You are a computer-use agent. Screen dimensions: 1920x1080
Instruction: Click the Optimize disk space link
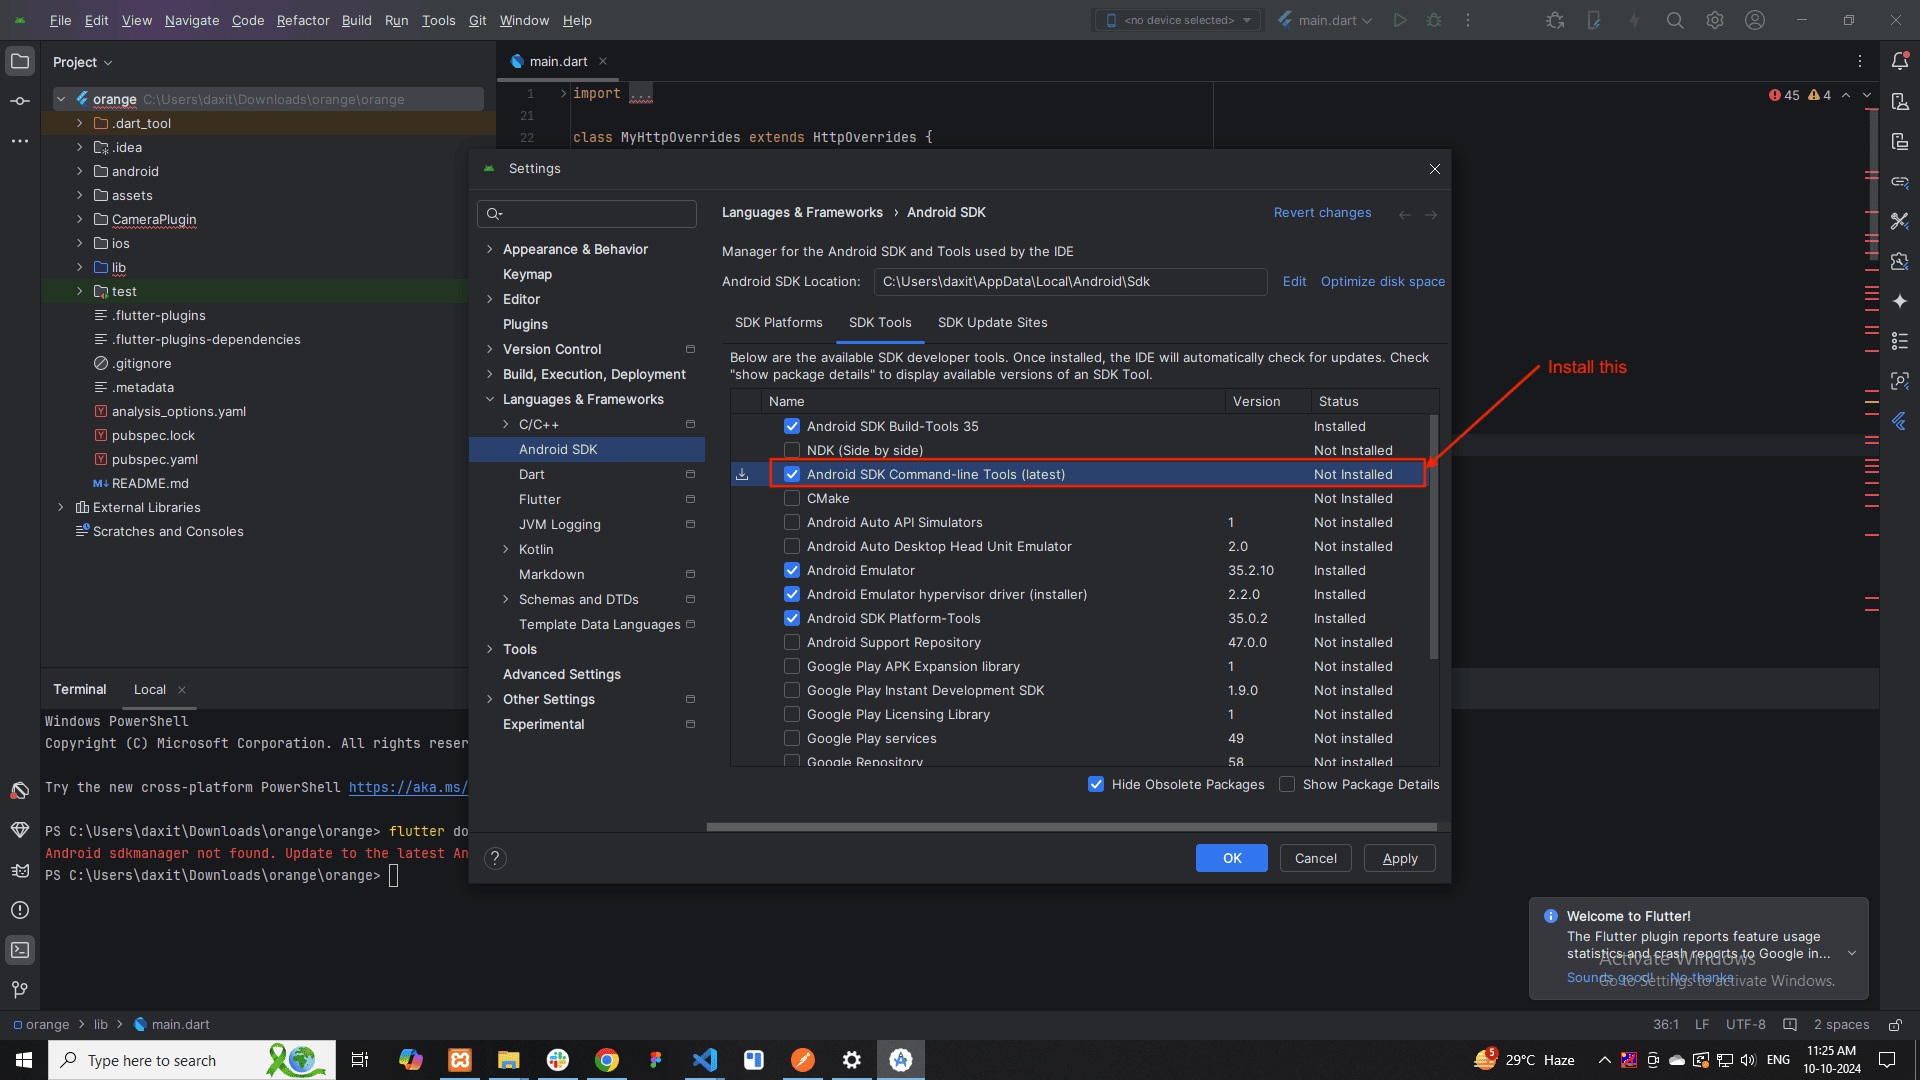[1382, 281]
